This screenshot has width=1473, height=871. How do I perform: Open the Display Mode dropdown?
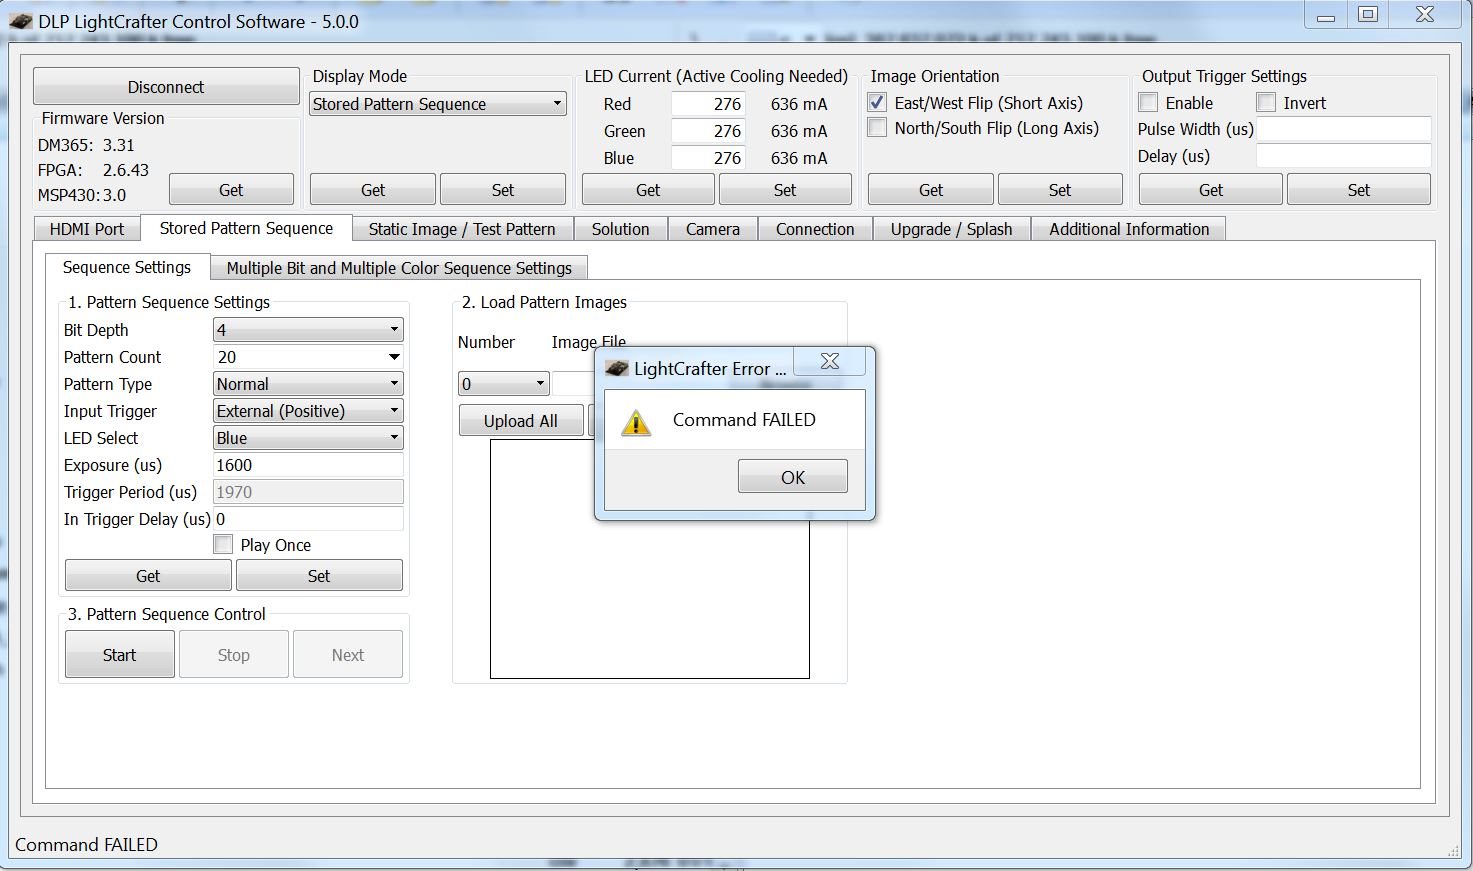coord(438,104)
